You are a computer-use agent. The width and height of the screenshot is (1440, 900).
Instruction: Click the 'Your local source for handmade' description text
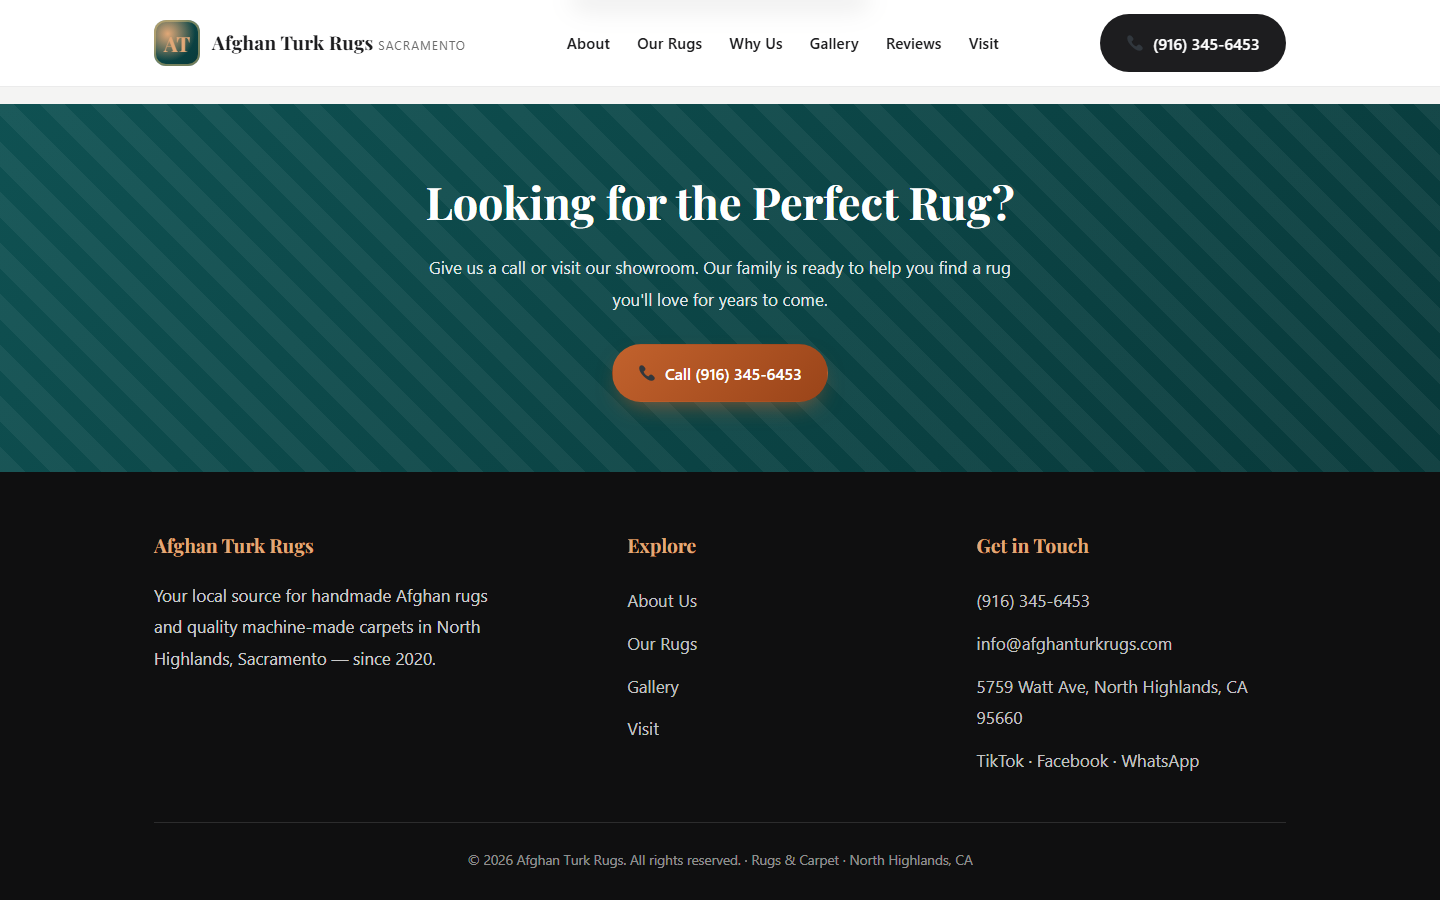click(x=321, y=627)
